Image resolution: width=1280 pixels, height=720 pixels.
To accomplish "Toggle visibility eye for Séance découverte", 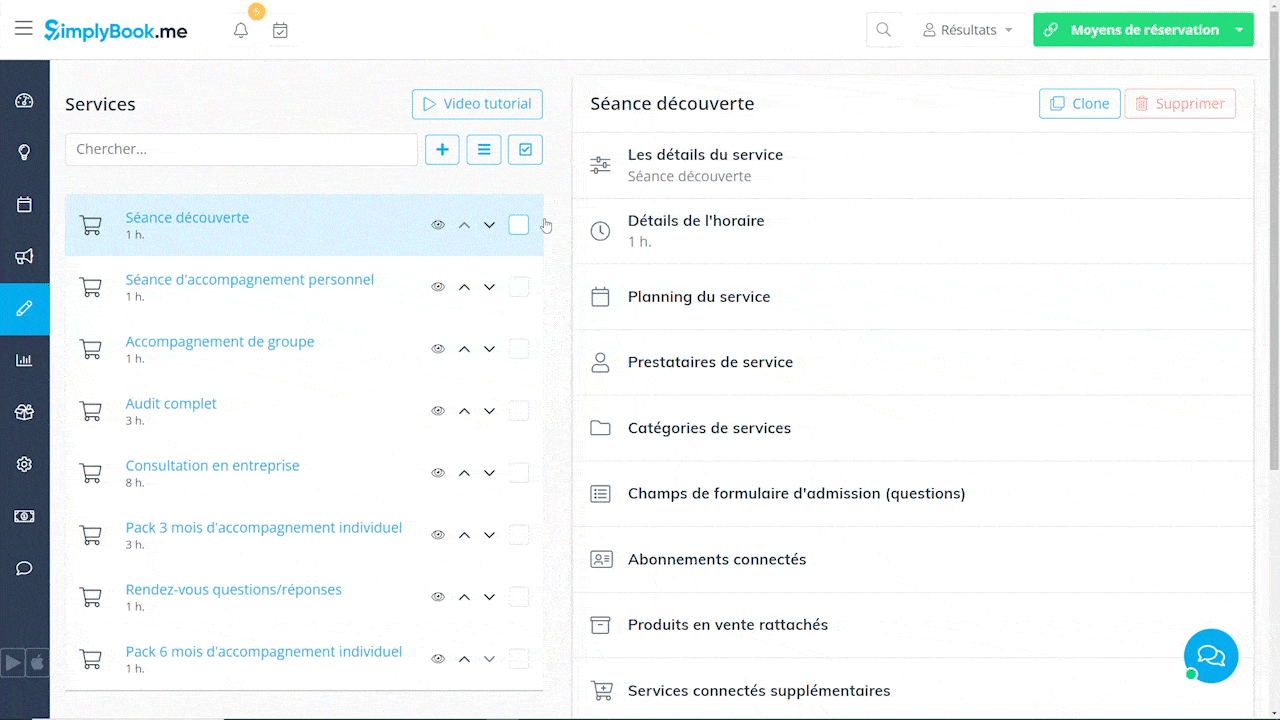I will pos(438,225).
